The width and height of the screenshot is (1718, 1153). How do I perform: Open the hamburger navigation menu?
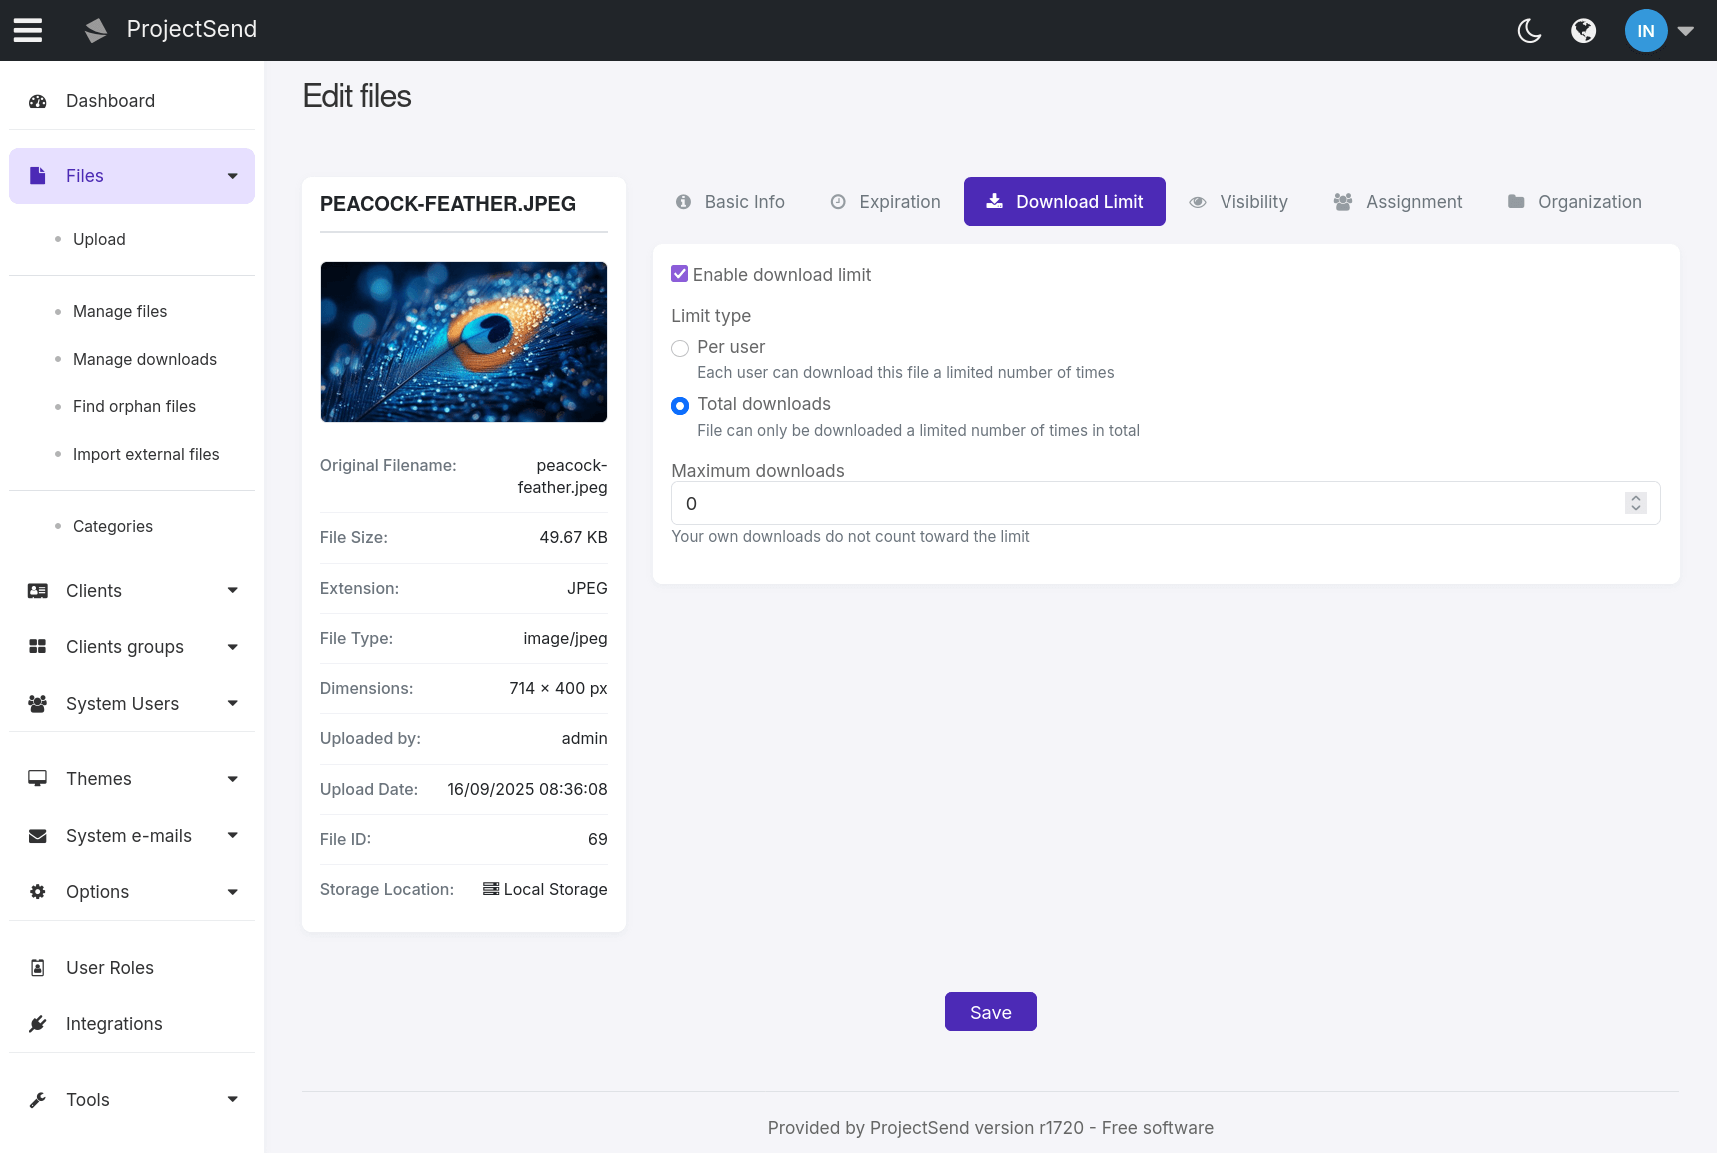click(26, 30)
